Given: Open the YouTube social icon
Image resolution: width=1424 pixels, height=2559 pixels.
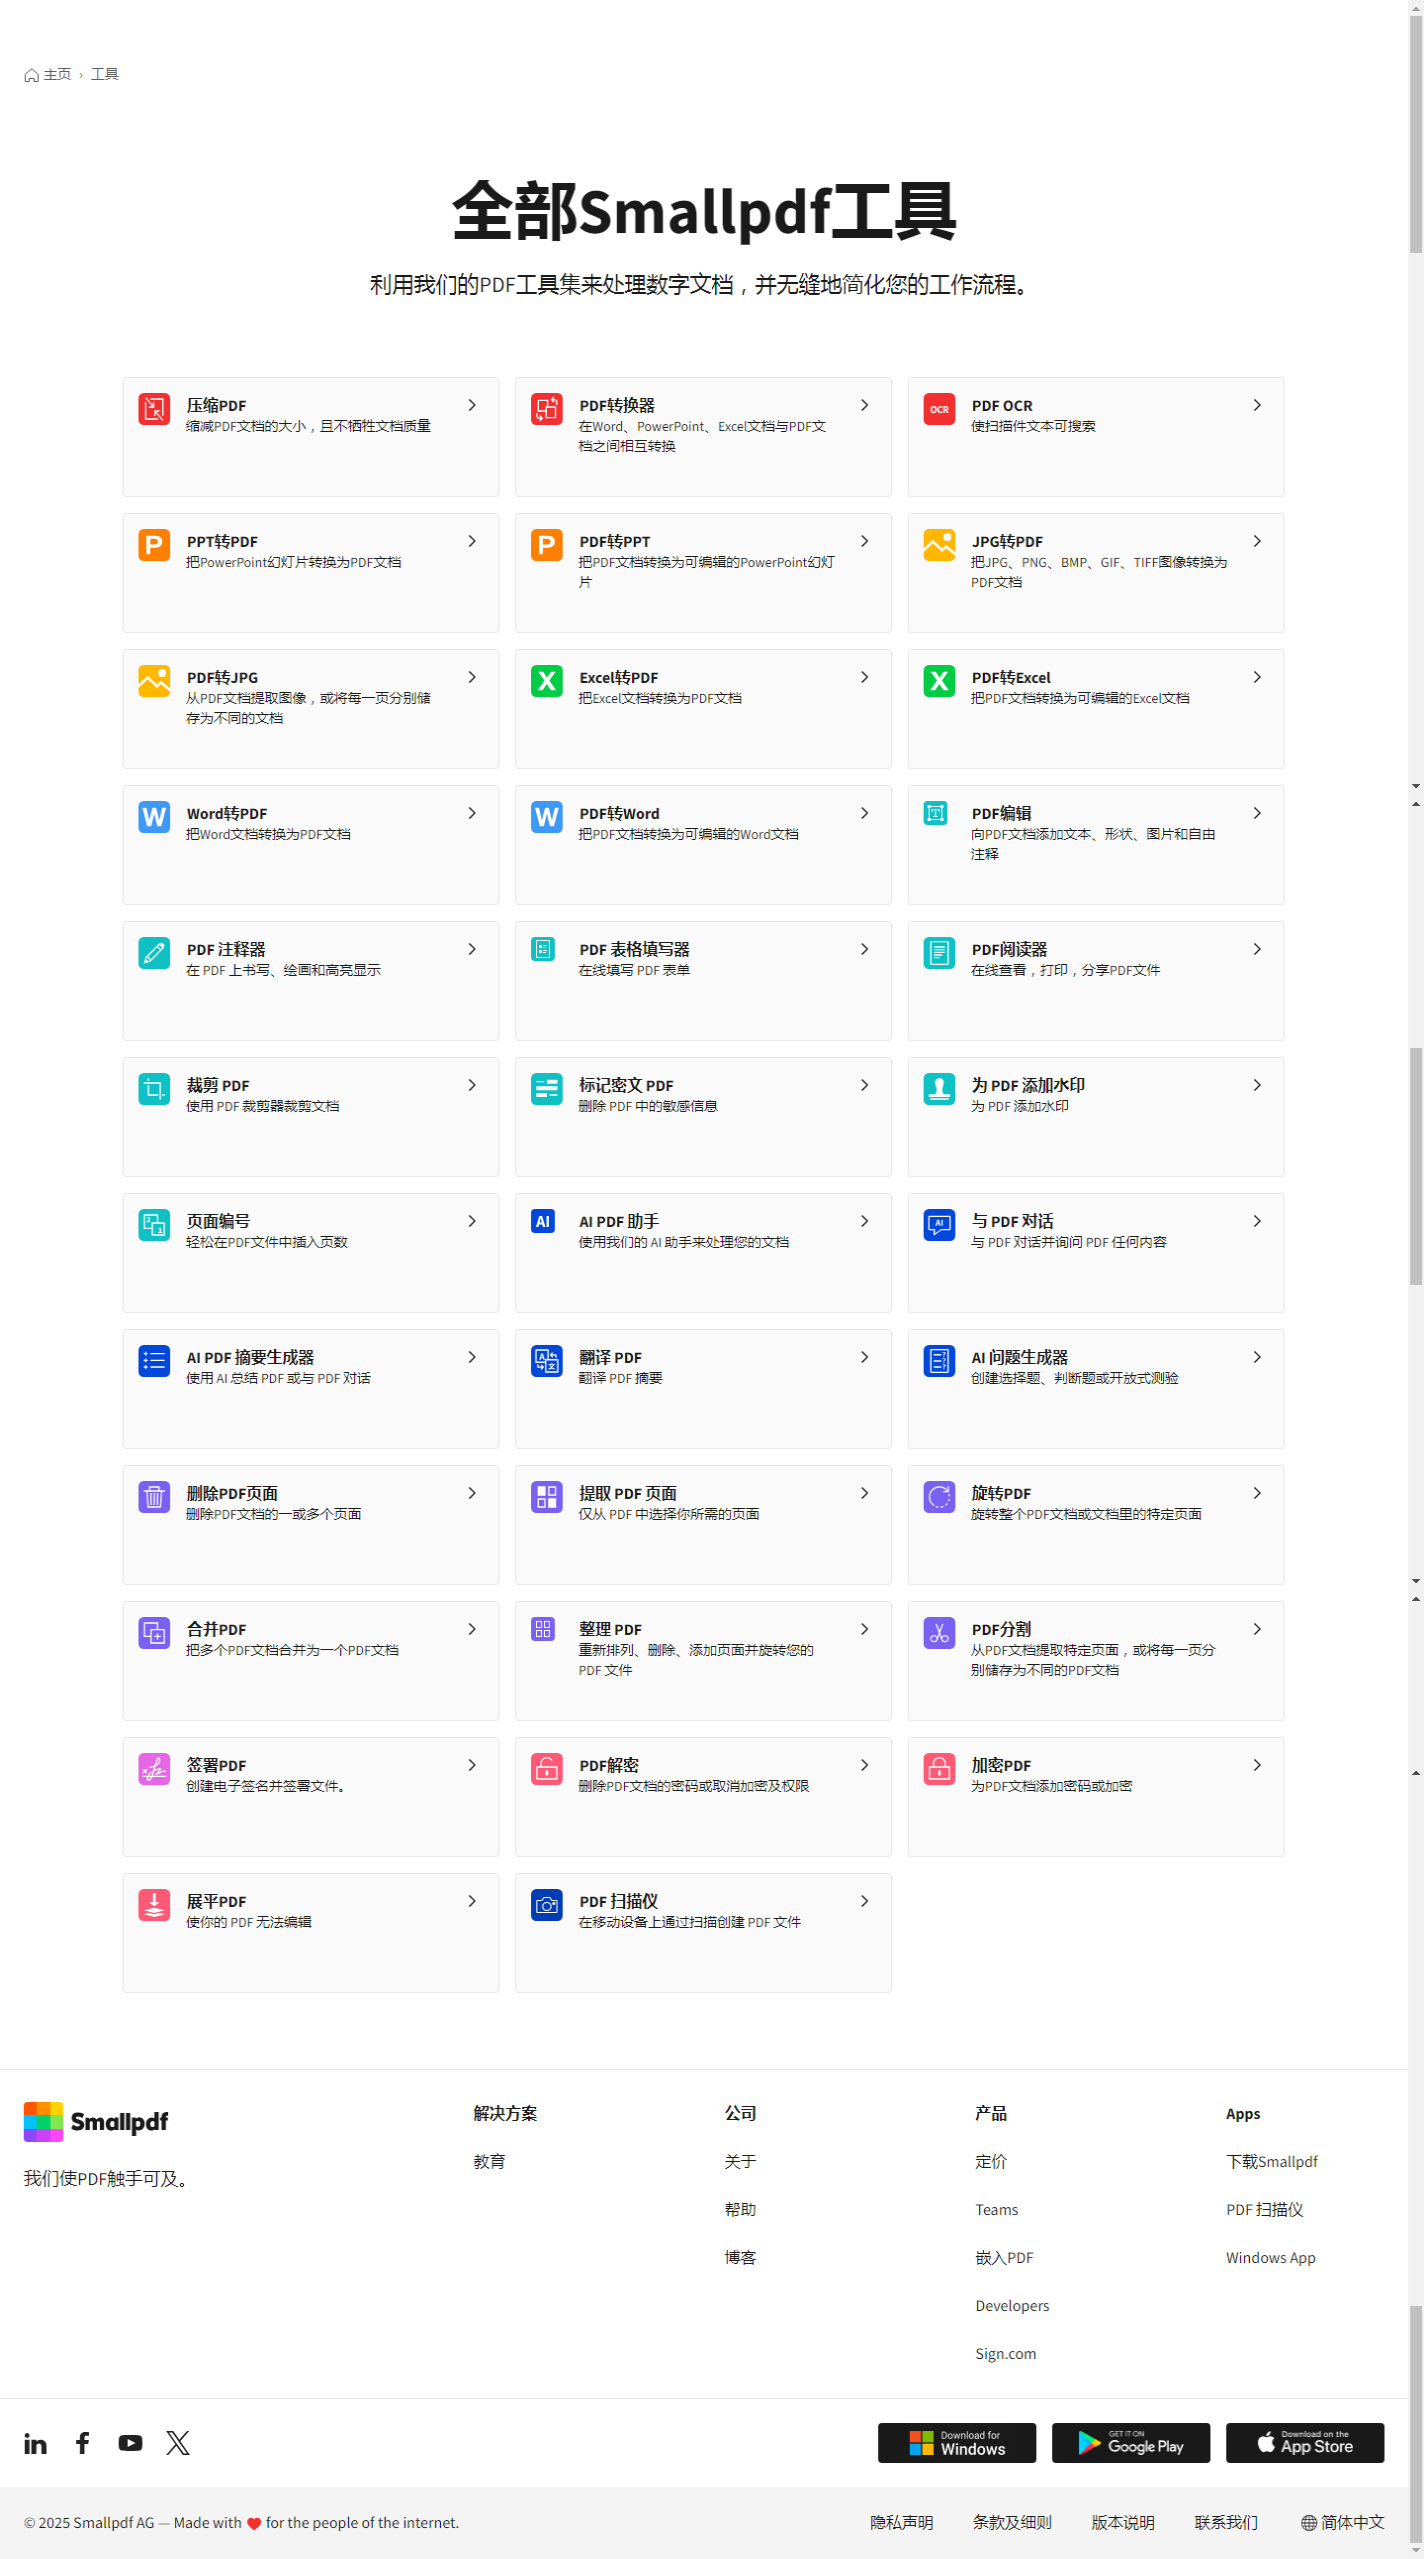Looking at the screenshot, I should point(130,2443).
